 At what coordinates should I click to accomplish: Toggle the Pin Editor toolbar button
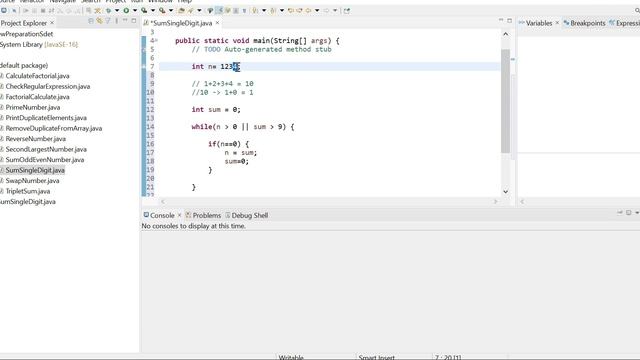(x=347, y=11)
